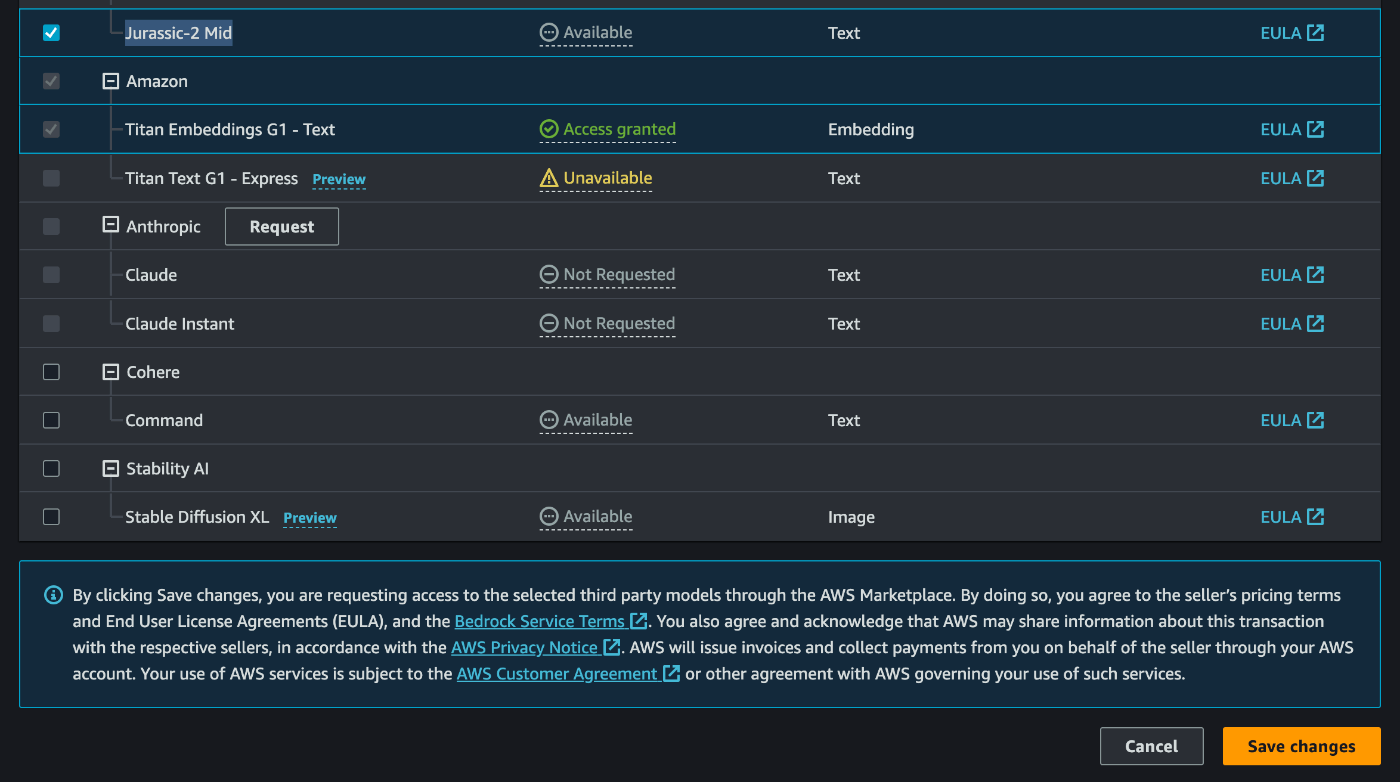Open the EULA link for Claude
Viewport: 1400px width, 782px height.
point(1292,275)
